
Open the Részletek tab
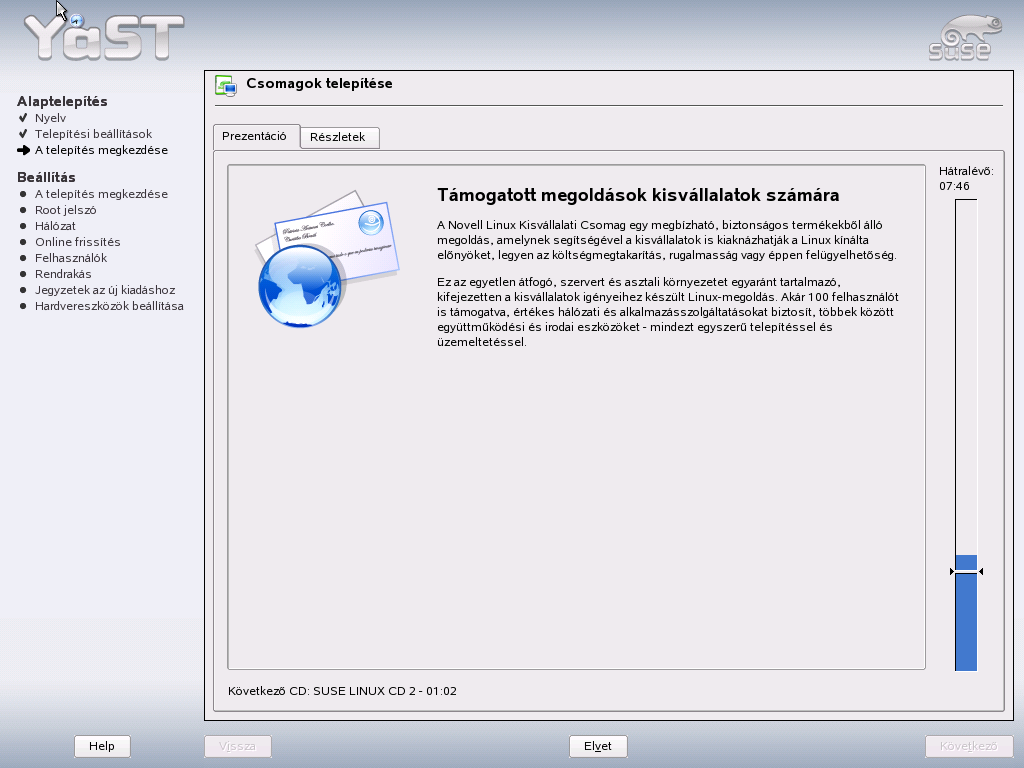(x=338, y=137)
